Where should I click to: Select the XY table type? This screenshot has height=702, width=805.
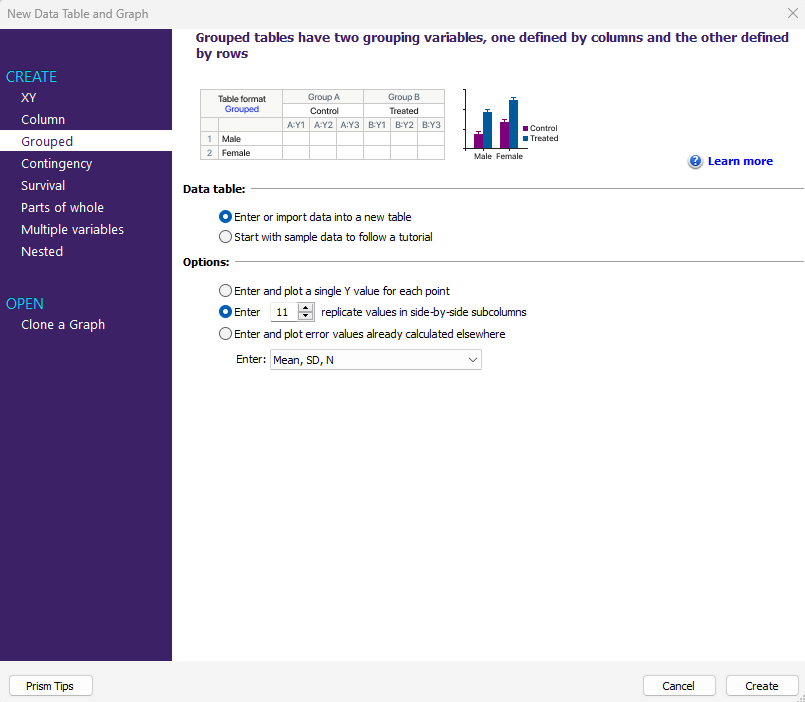coord(28,98)
